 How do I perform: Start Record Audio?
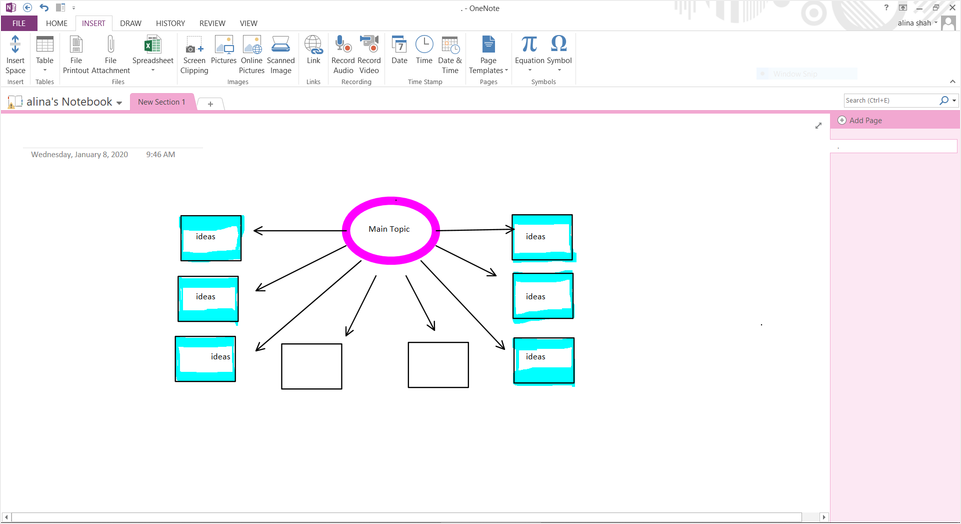point(343,46)
